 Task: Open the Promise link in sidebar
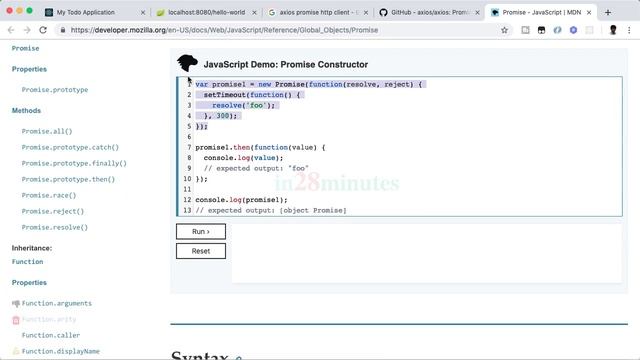pos(25,48)
